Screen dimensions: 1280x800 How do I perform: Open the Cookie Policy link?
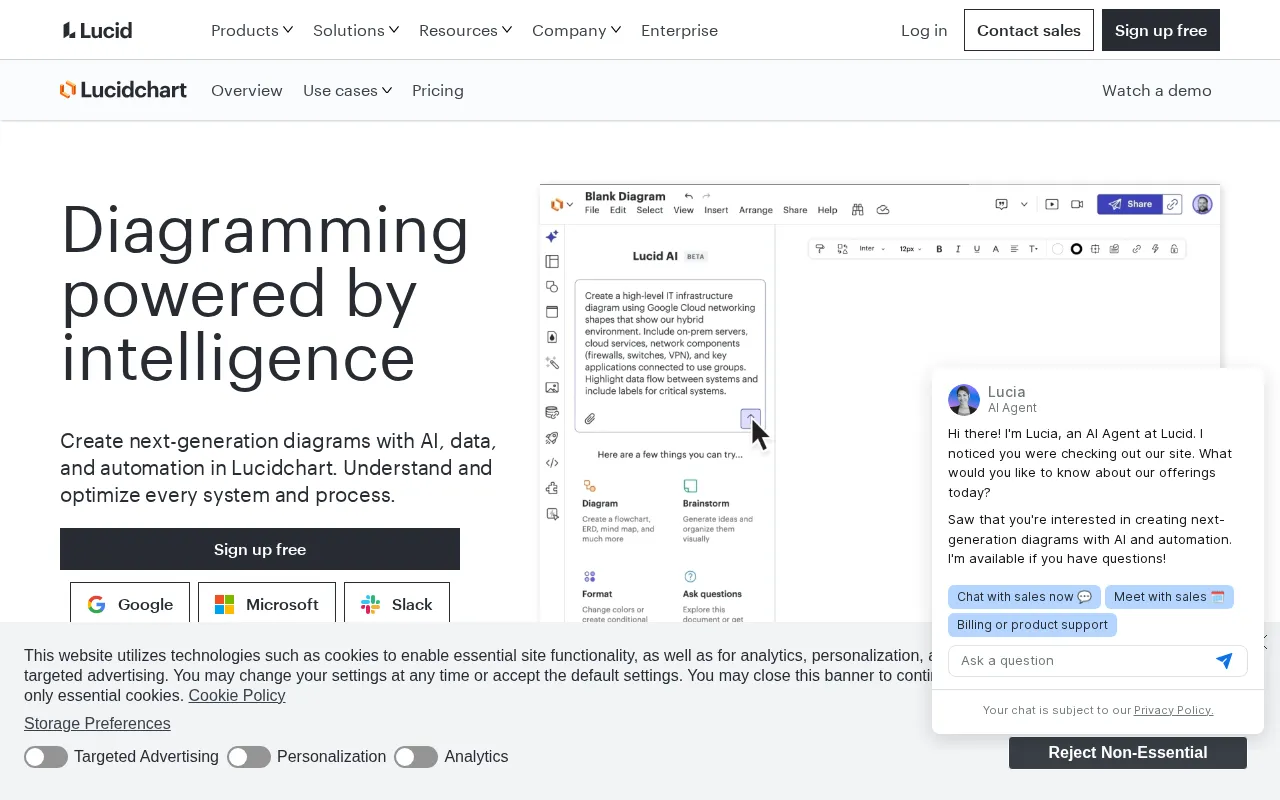pyautogui.click(x=237, y=696)
